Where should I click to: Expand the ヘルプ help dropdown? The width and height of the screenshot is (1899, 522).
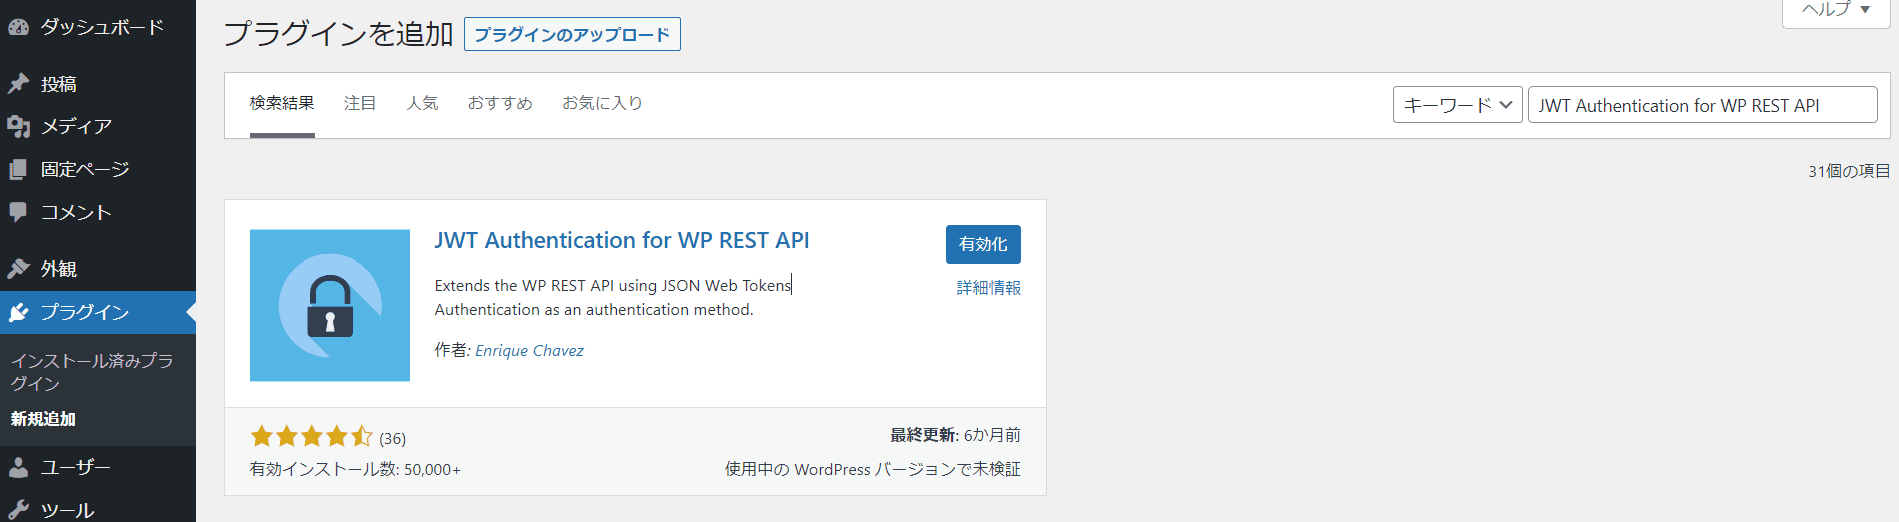(1835, 10)
